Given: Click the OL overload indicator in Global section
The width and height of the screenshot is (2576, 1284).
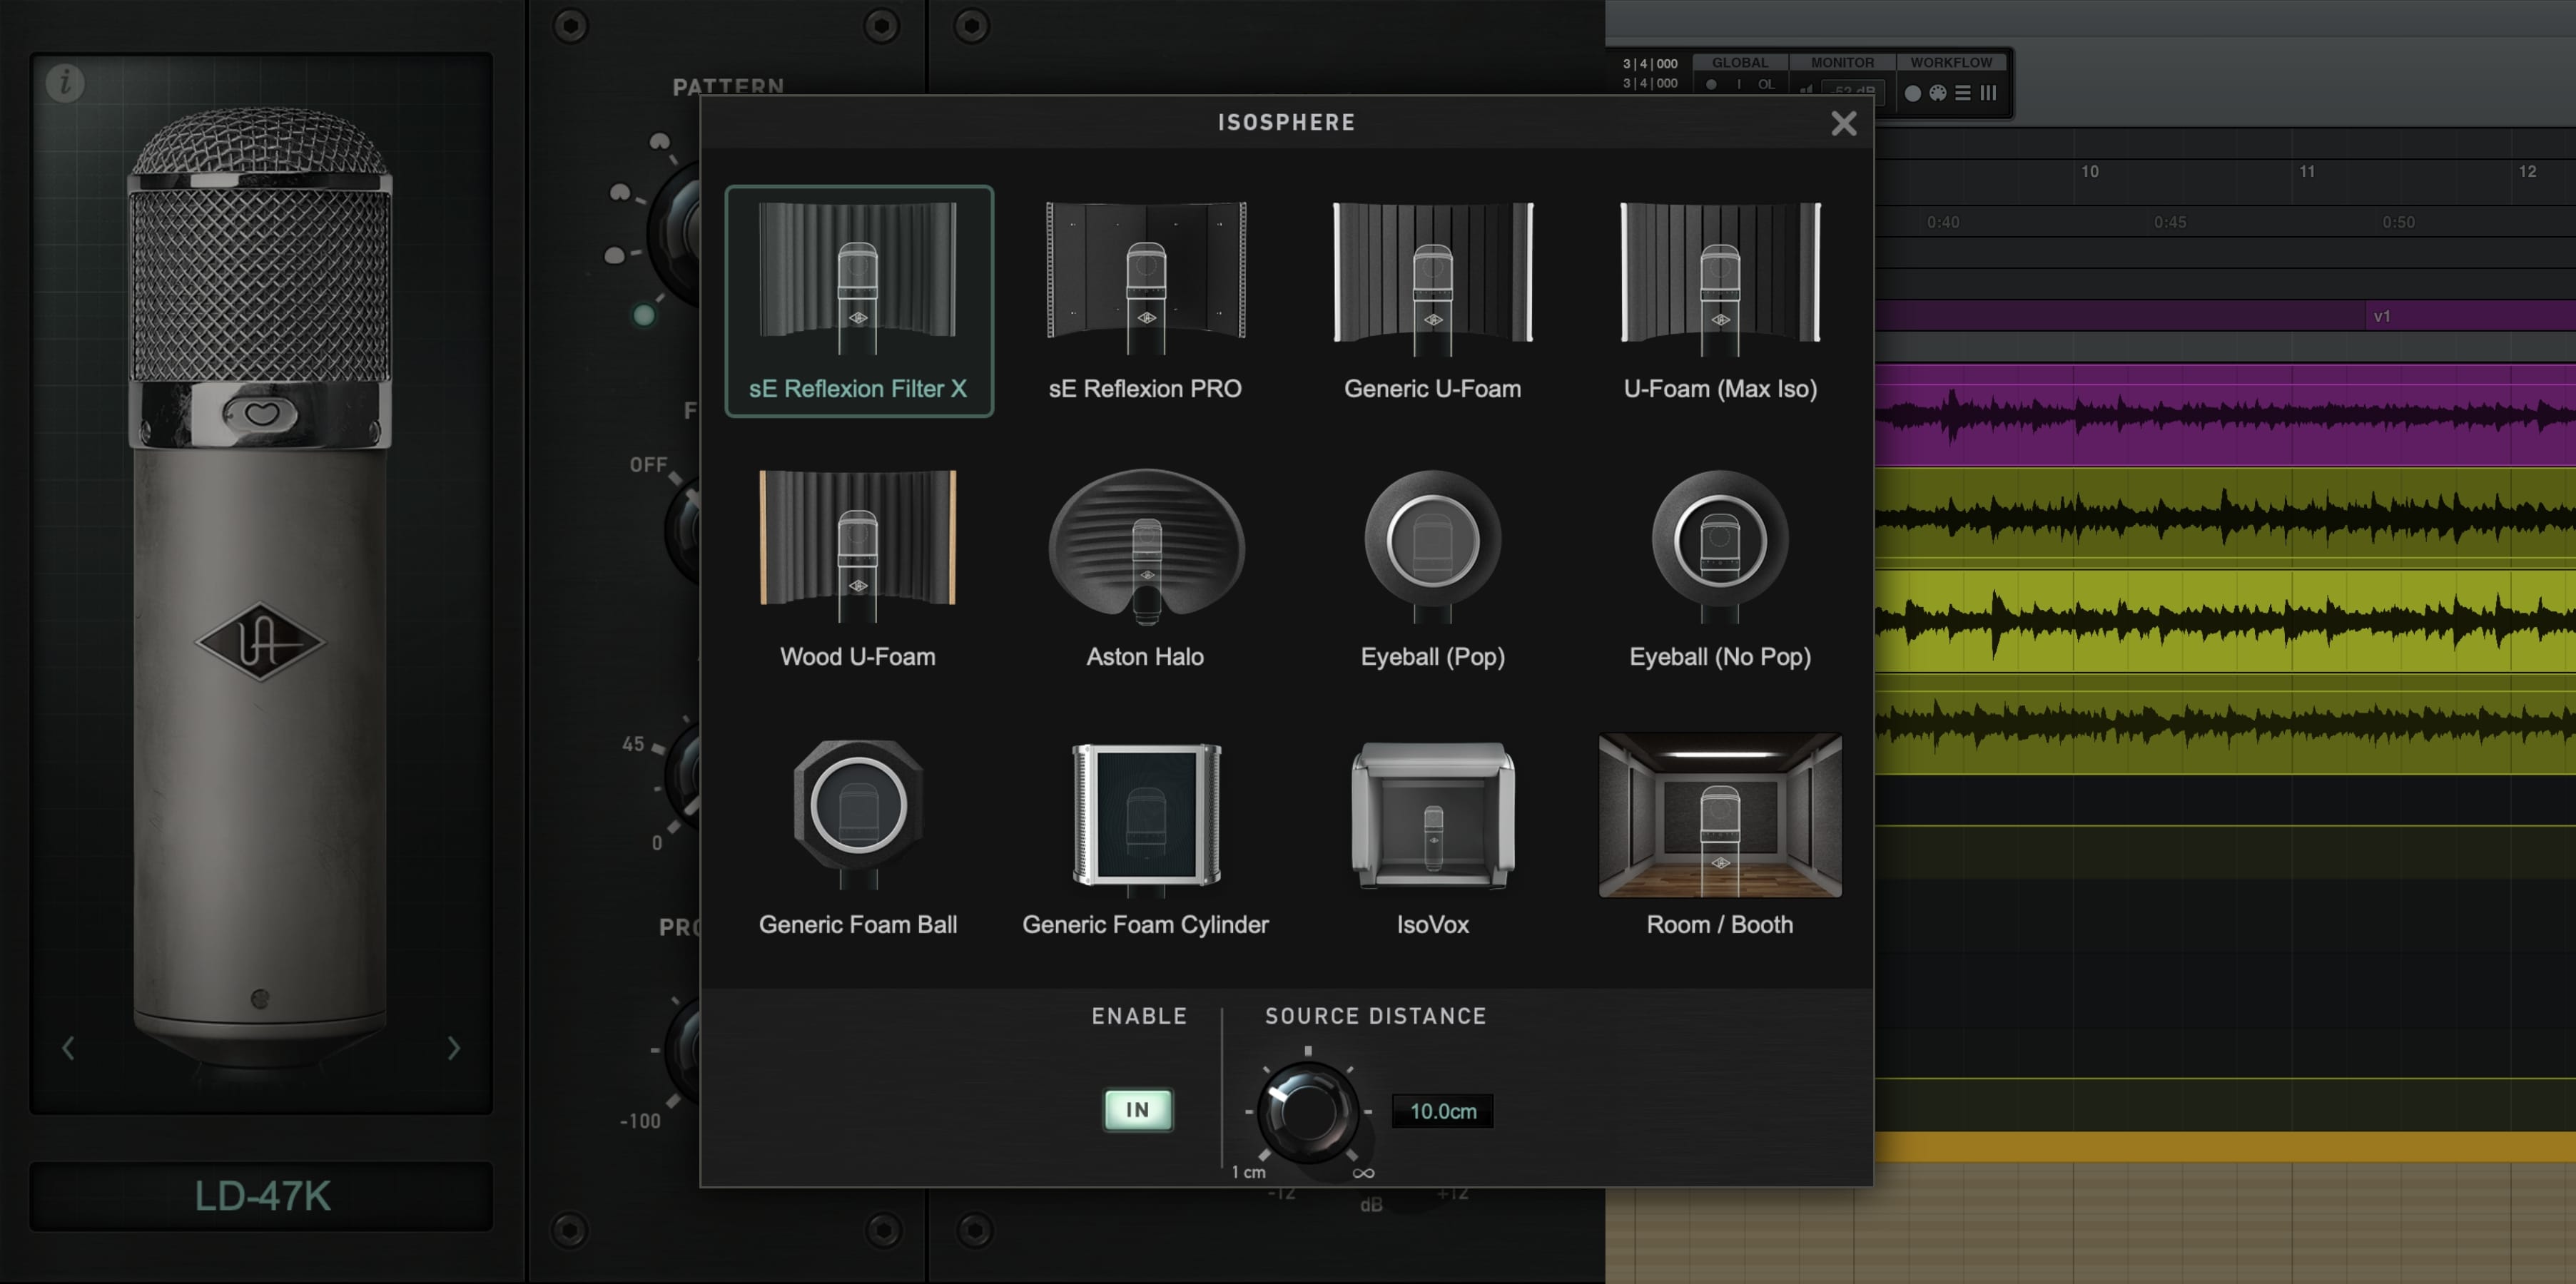Looking at the screenshot, I should coord(1767,85).
